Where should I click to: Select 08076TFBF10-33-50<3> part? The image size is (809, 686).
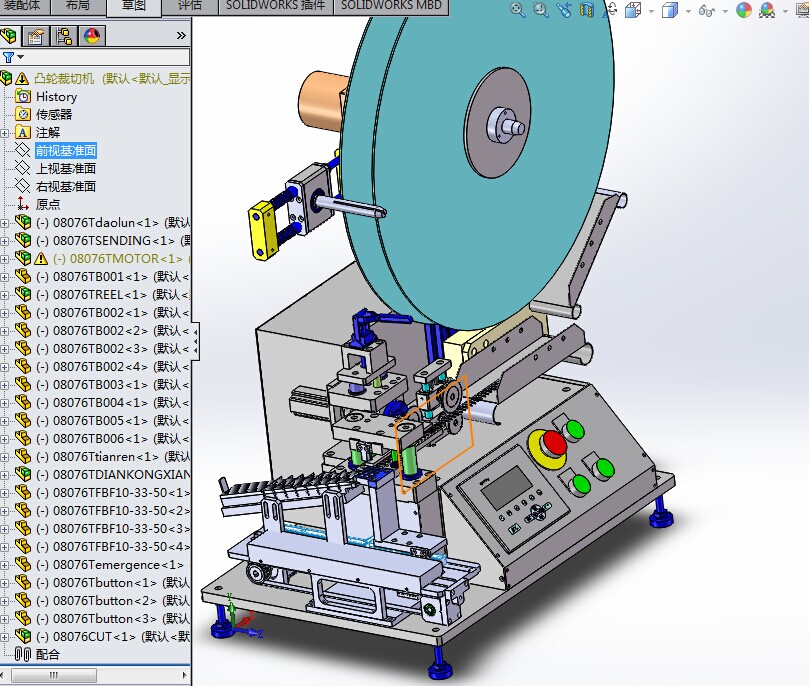click(112, 529)
